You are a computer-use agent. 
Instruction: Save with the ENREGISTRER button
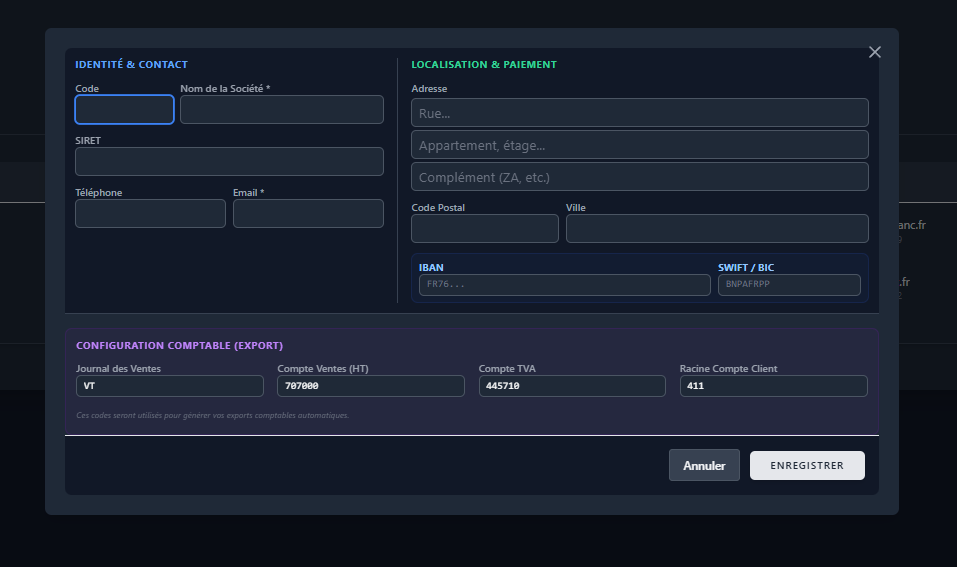[x=807, y=466]
